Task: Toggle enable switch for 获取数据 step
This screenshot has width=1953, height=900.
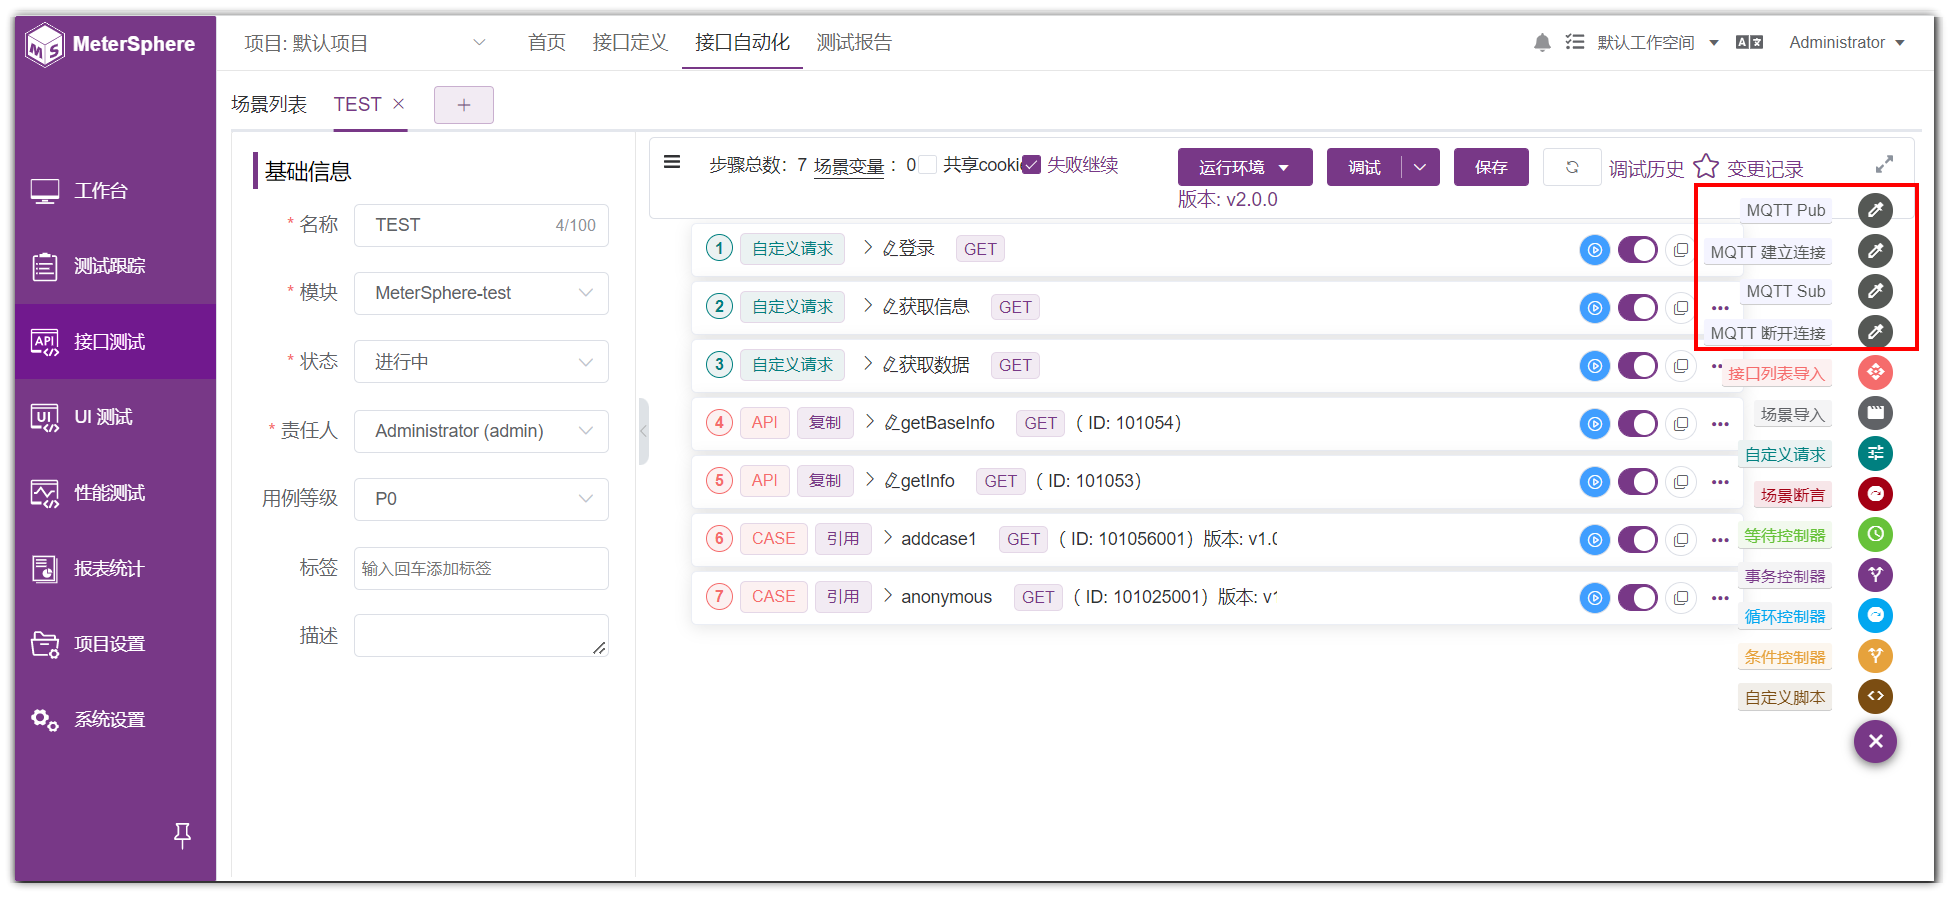Action: pos(1637,366)
